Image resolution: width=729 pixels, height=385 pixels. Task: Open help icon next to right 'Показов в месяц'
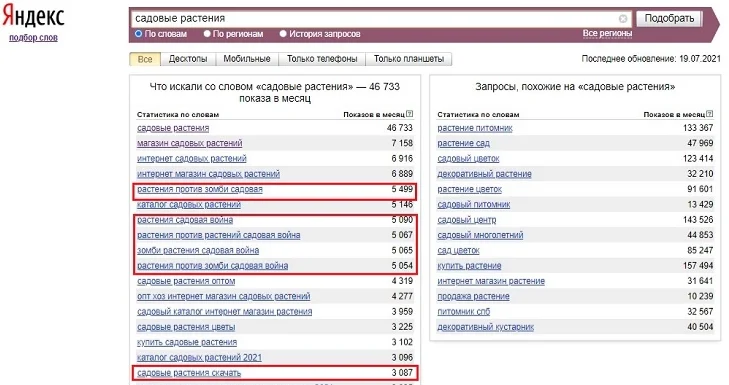(x=709, y=114)
